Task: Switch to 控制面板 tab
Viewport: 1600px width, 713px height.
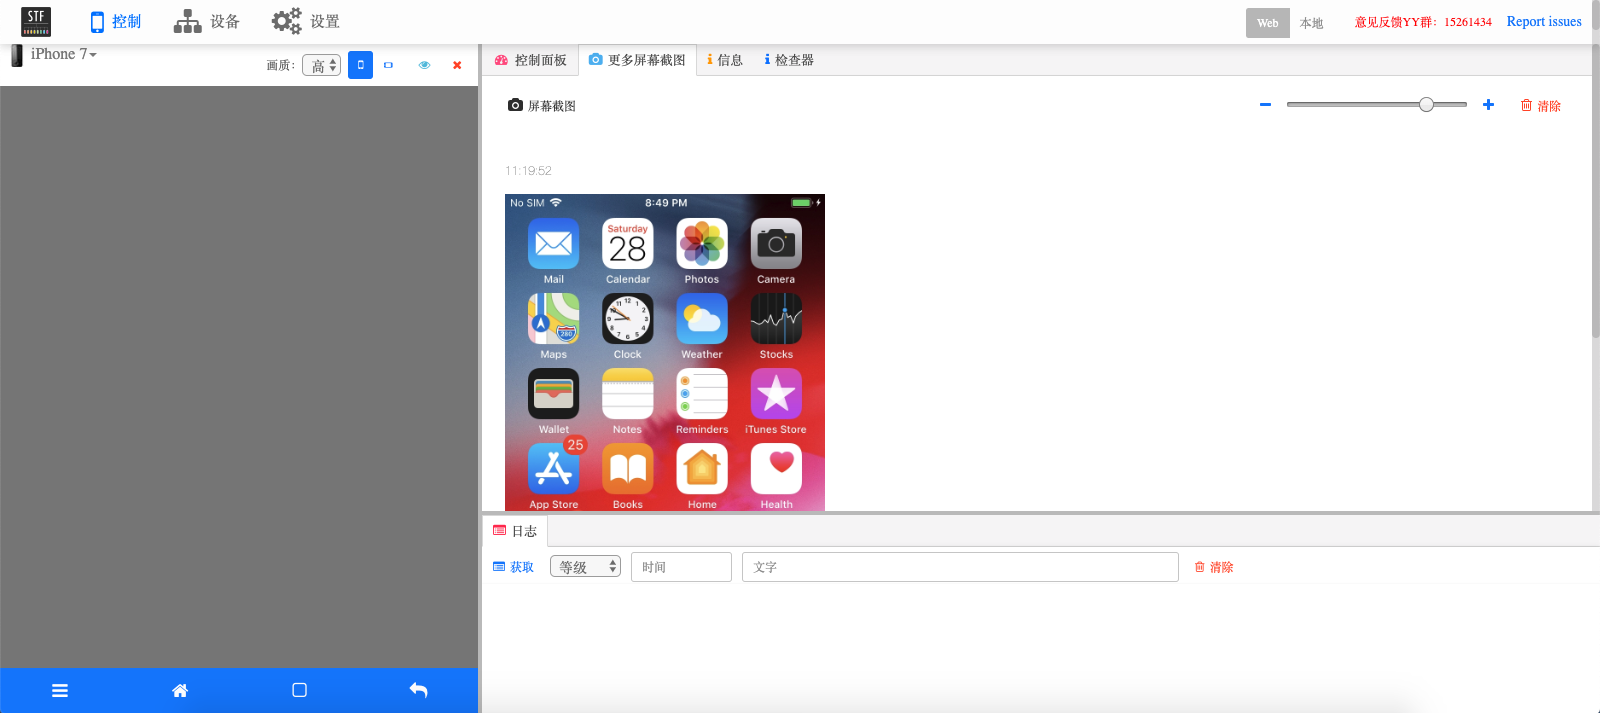Action: tap(531, 60)
